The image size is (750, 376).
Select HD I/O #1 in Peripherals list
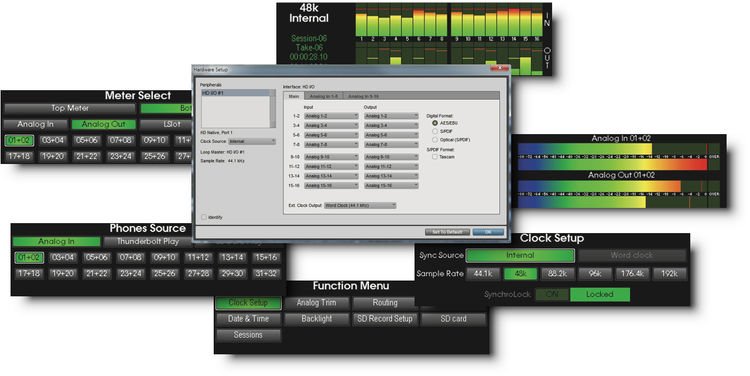[235, 93]
